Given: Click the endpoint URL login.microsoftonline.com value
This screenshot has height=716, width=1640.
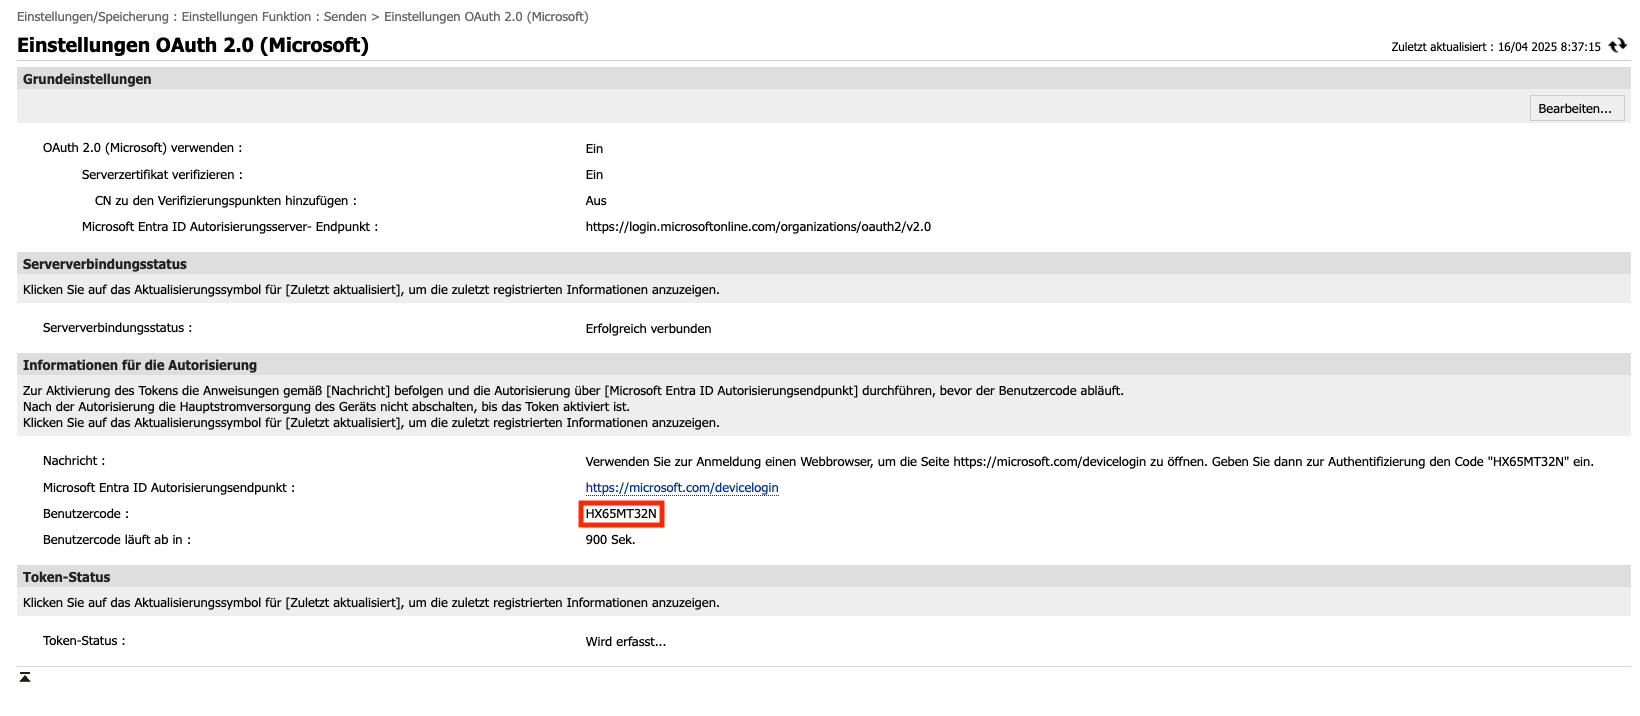Looking at the screenshot, I should coord(758,227).
